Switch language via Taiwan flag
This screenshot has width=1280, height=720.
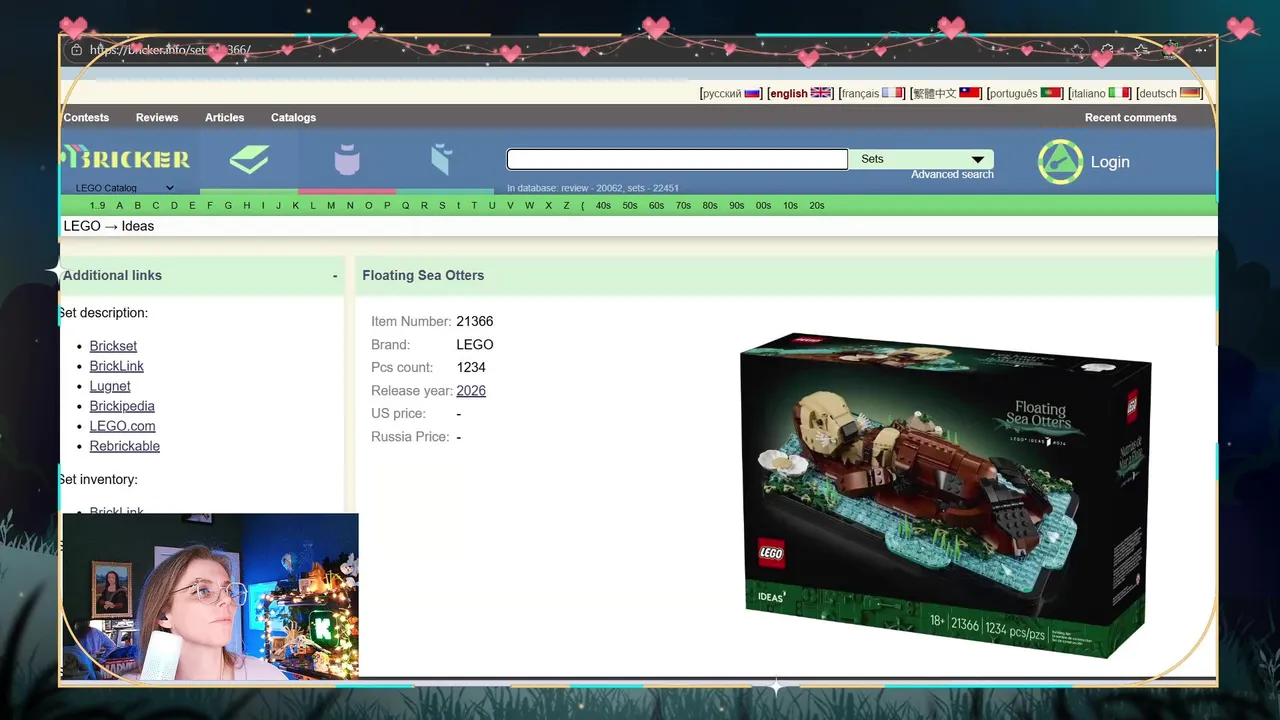click(970, 93)
